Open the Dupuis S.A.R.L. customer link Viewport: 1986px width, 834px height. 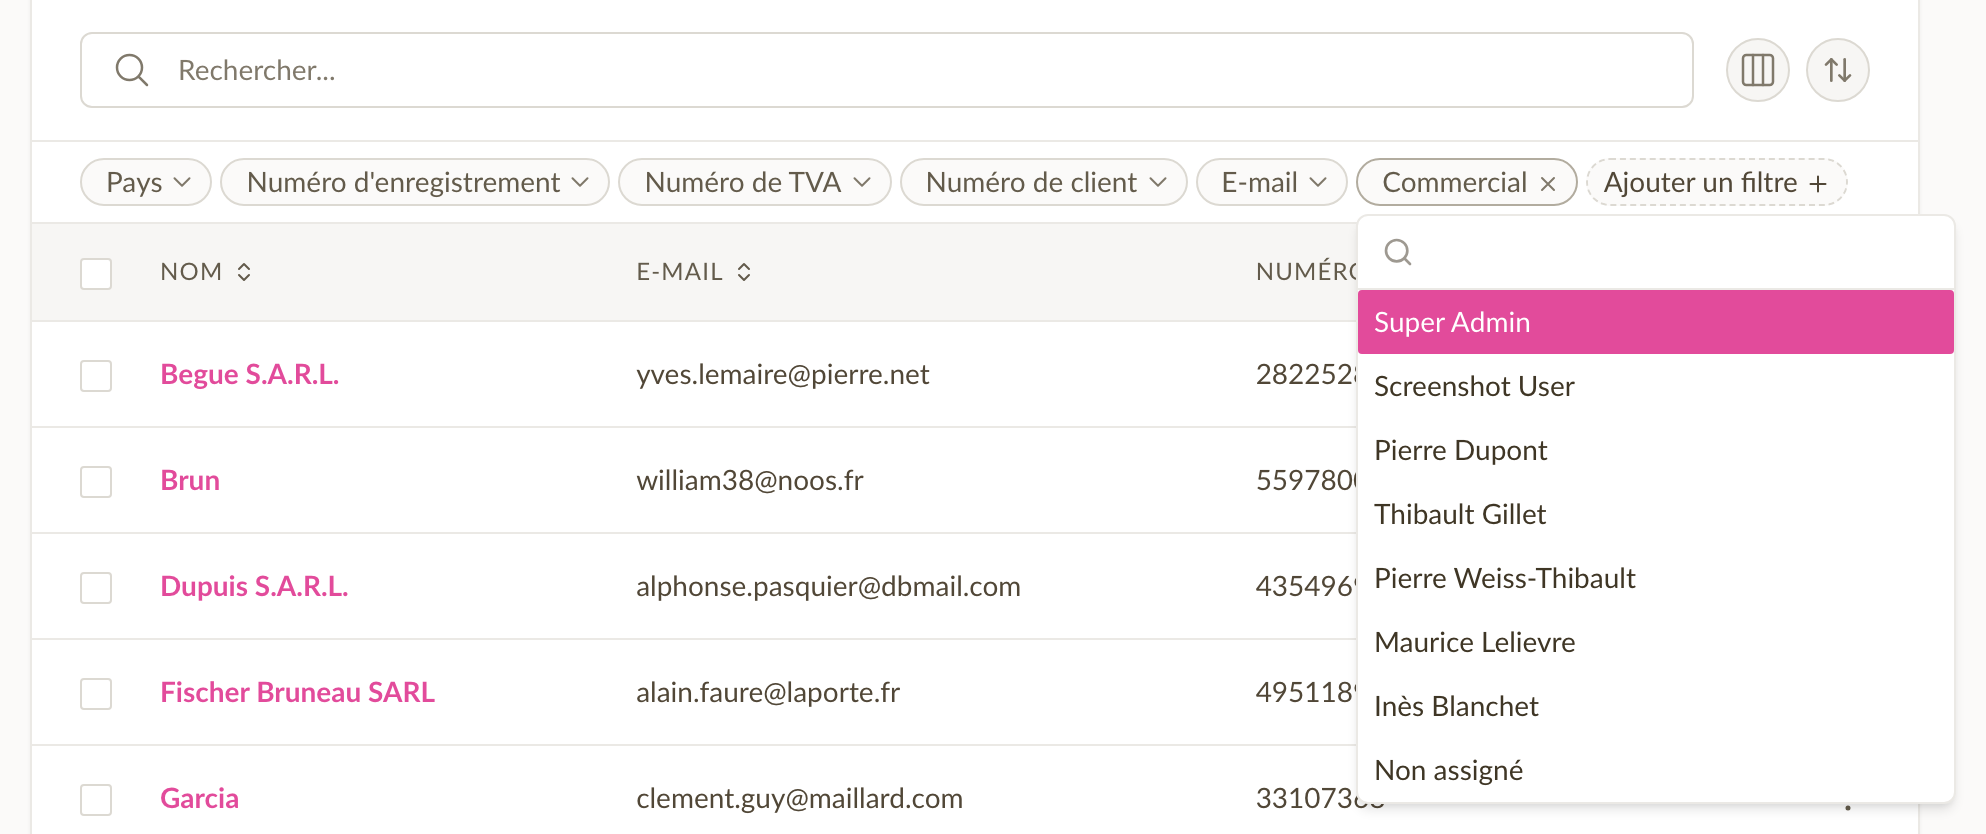(254, 586)
